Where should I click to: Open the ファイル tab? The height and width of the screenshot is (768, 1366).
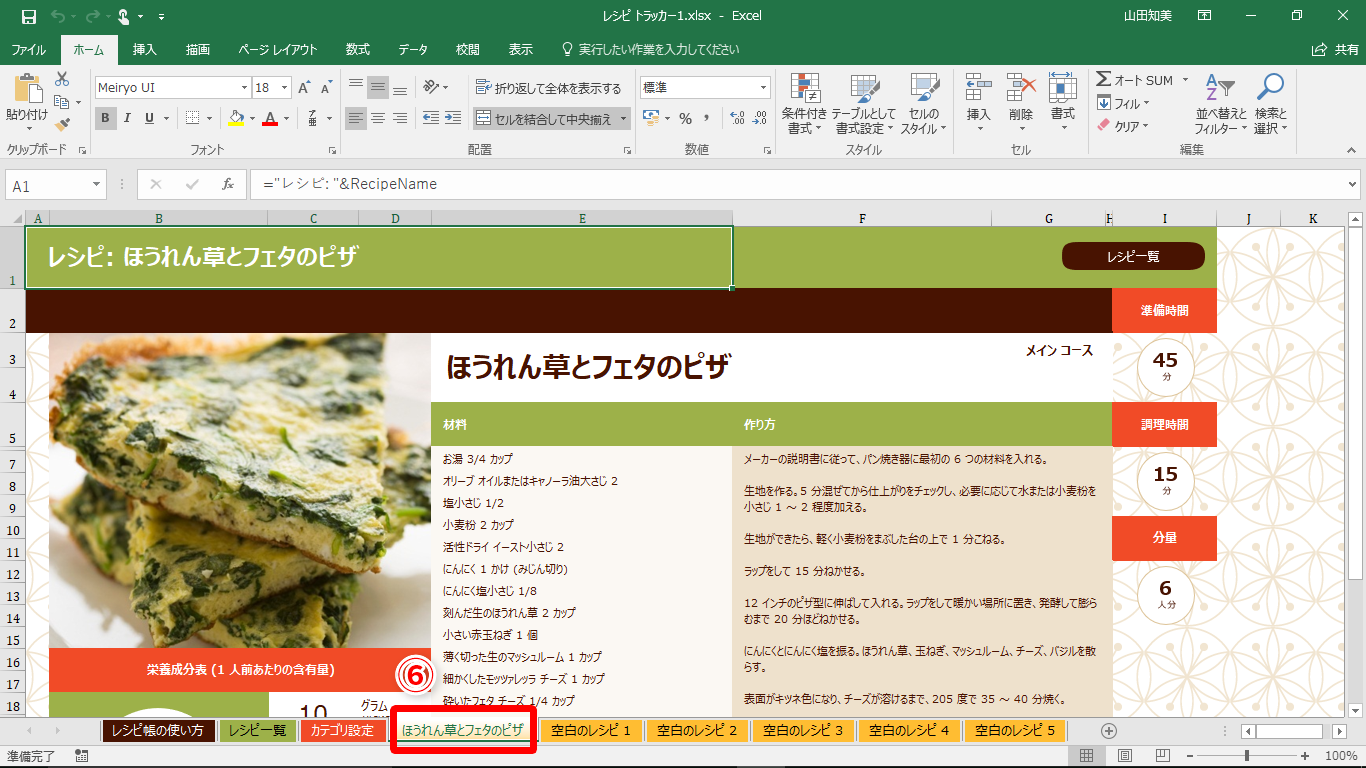[28, 49]
